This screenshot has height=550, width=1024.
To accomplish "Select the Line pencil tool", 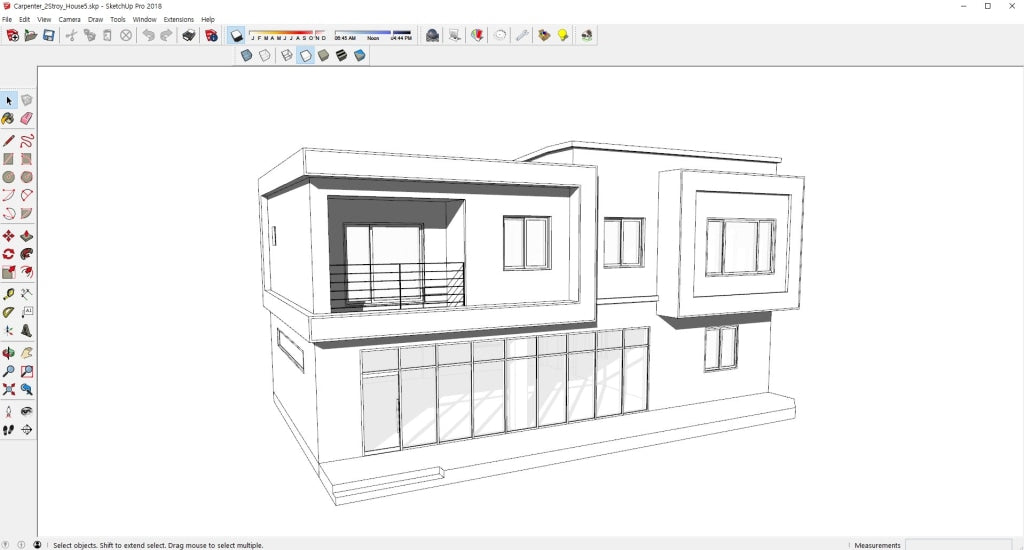I will click(8, 141).
